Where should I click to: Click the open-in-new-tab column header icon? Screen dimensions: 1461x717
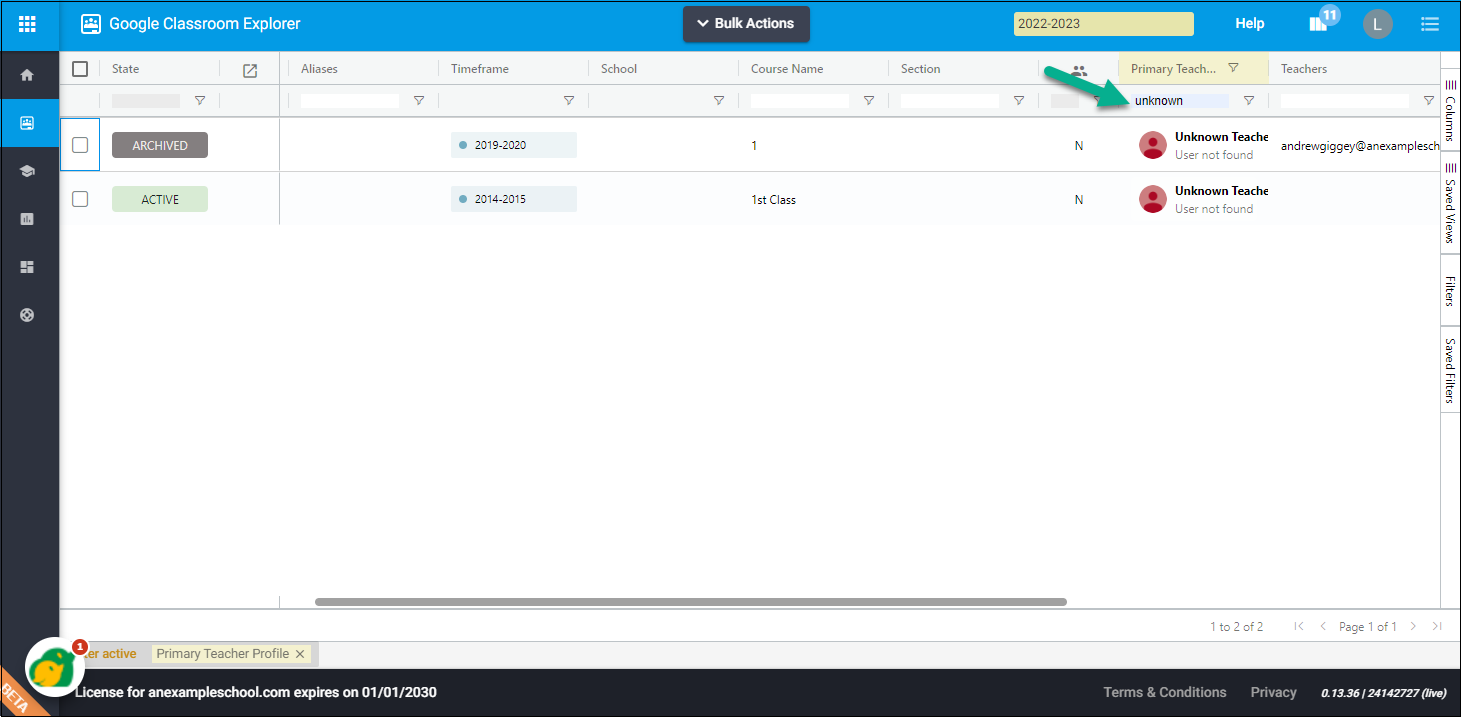(x=250, y=70)
